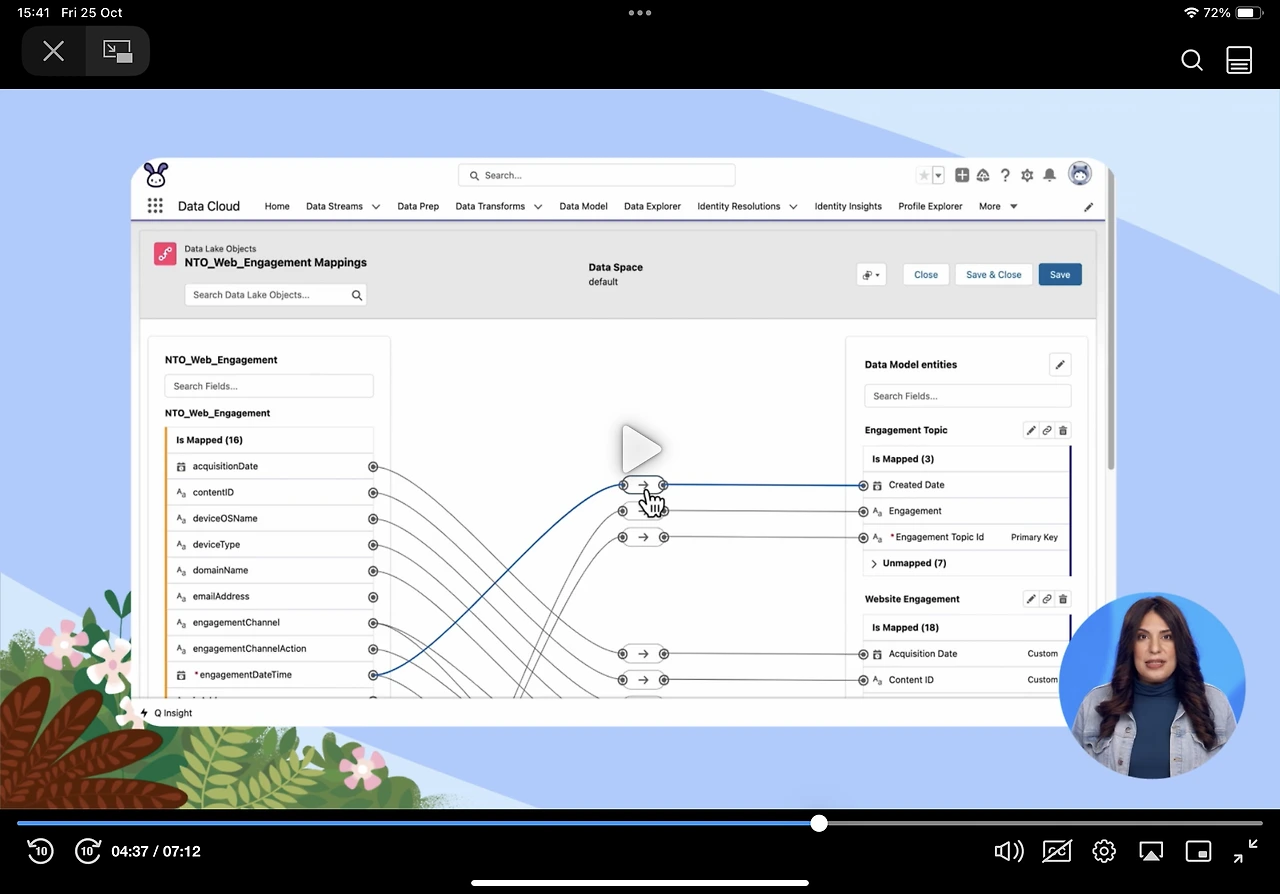
Task: Click the favorites star icon
Action: pyautogui.click(x=924, y=175)
